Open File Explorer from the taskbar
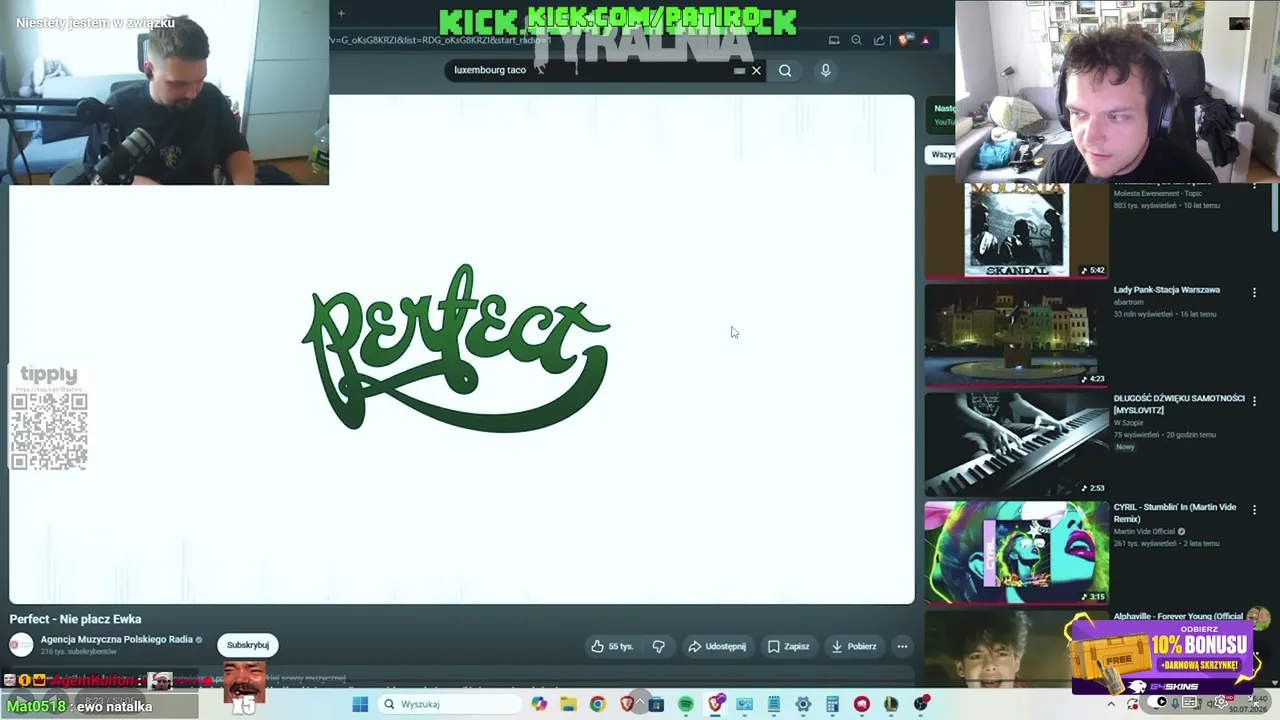This screenshot has height=720, width=1280. [x=568, y=704]
